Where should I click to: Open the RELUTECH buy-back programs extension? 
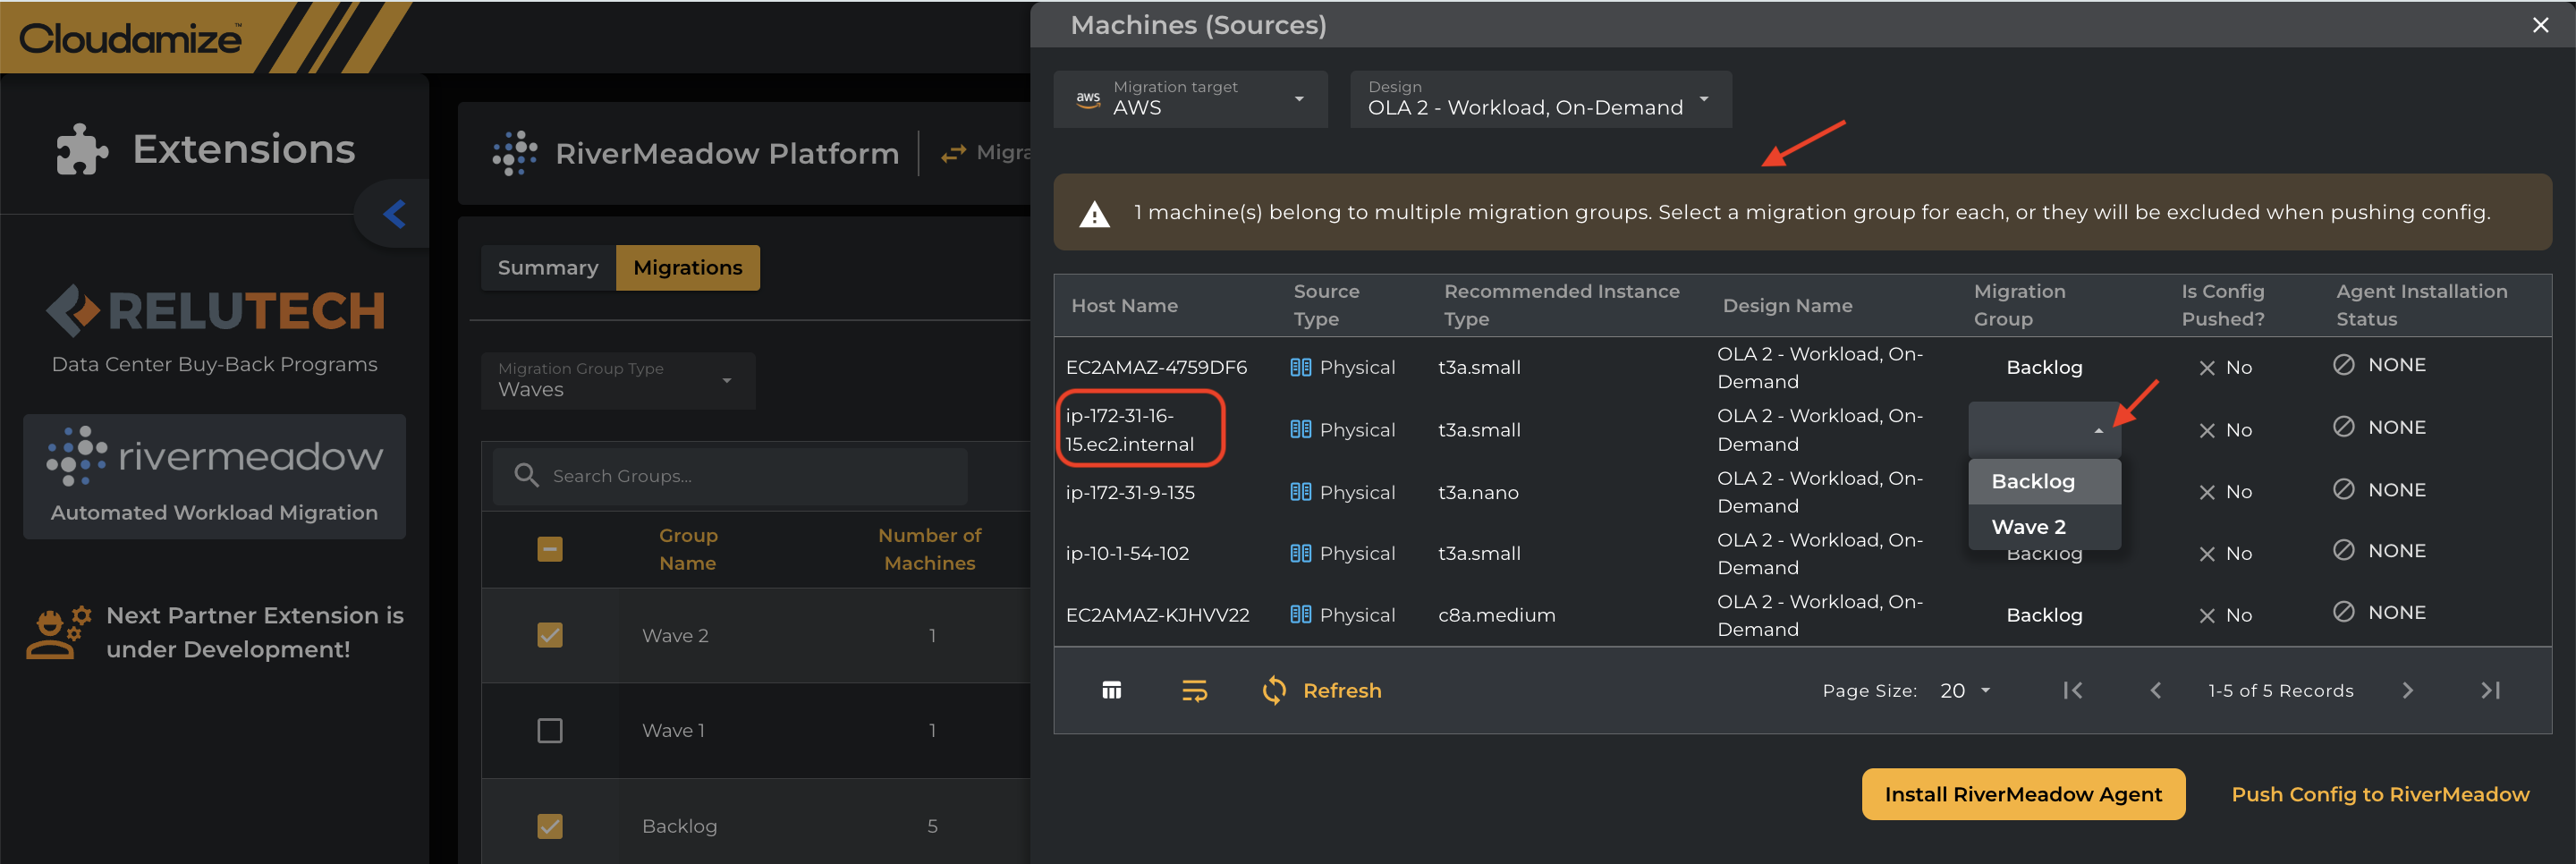click(215, 328)
